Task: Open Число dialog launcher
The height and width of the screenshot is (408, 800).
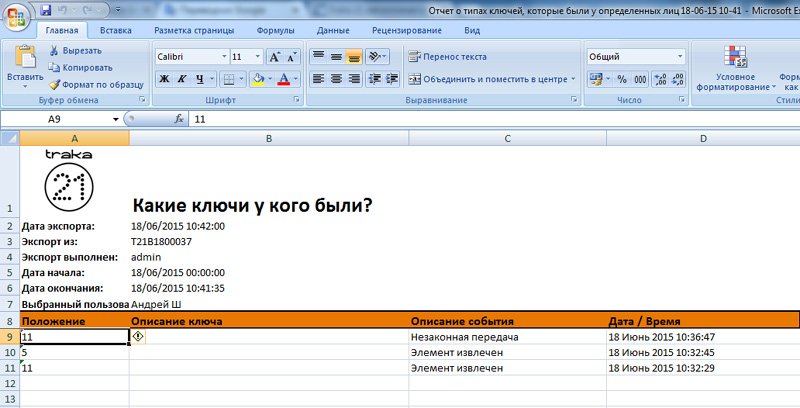Action: [682, 100]
